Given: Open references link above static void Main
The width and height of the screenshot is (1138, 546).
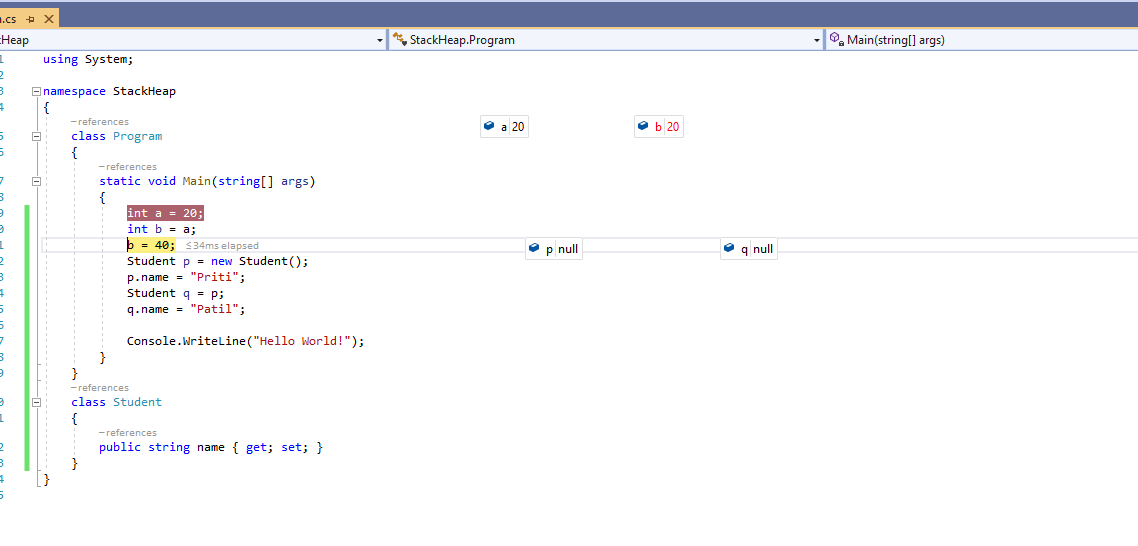Looking at the screenshot, I should point(128,167).
